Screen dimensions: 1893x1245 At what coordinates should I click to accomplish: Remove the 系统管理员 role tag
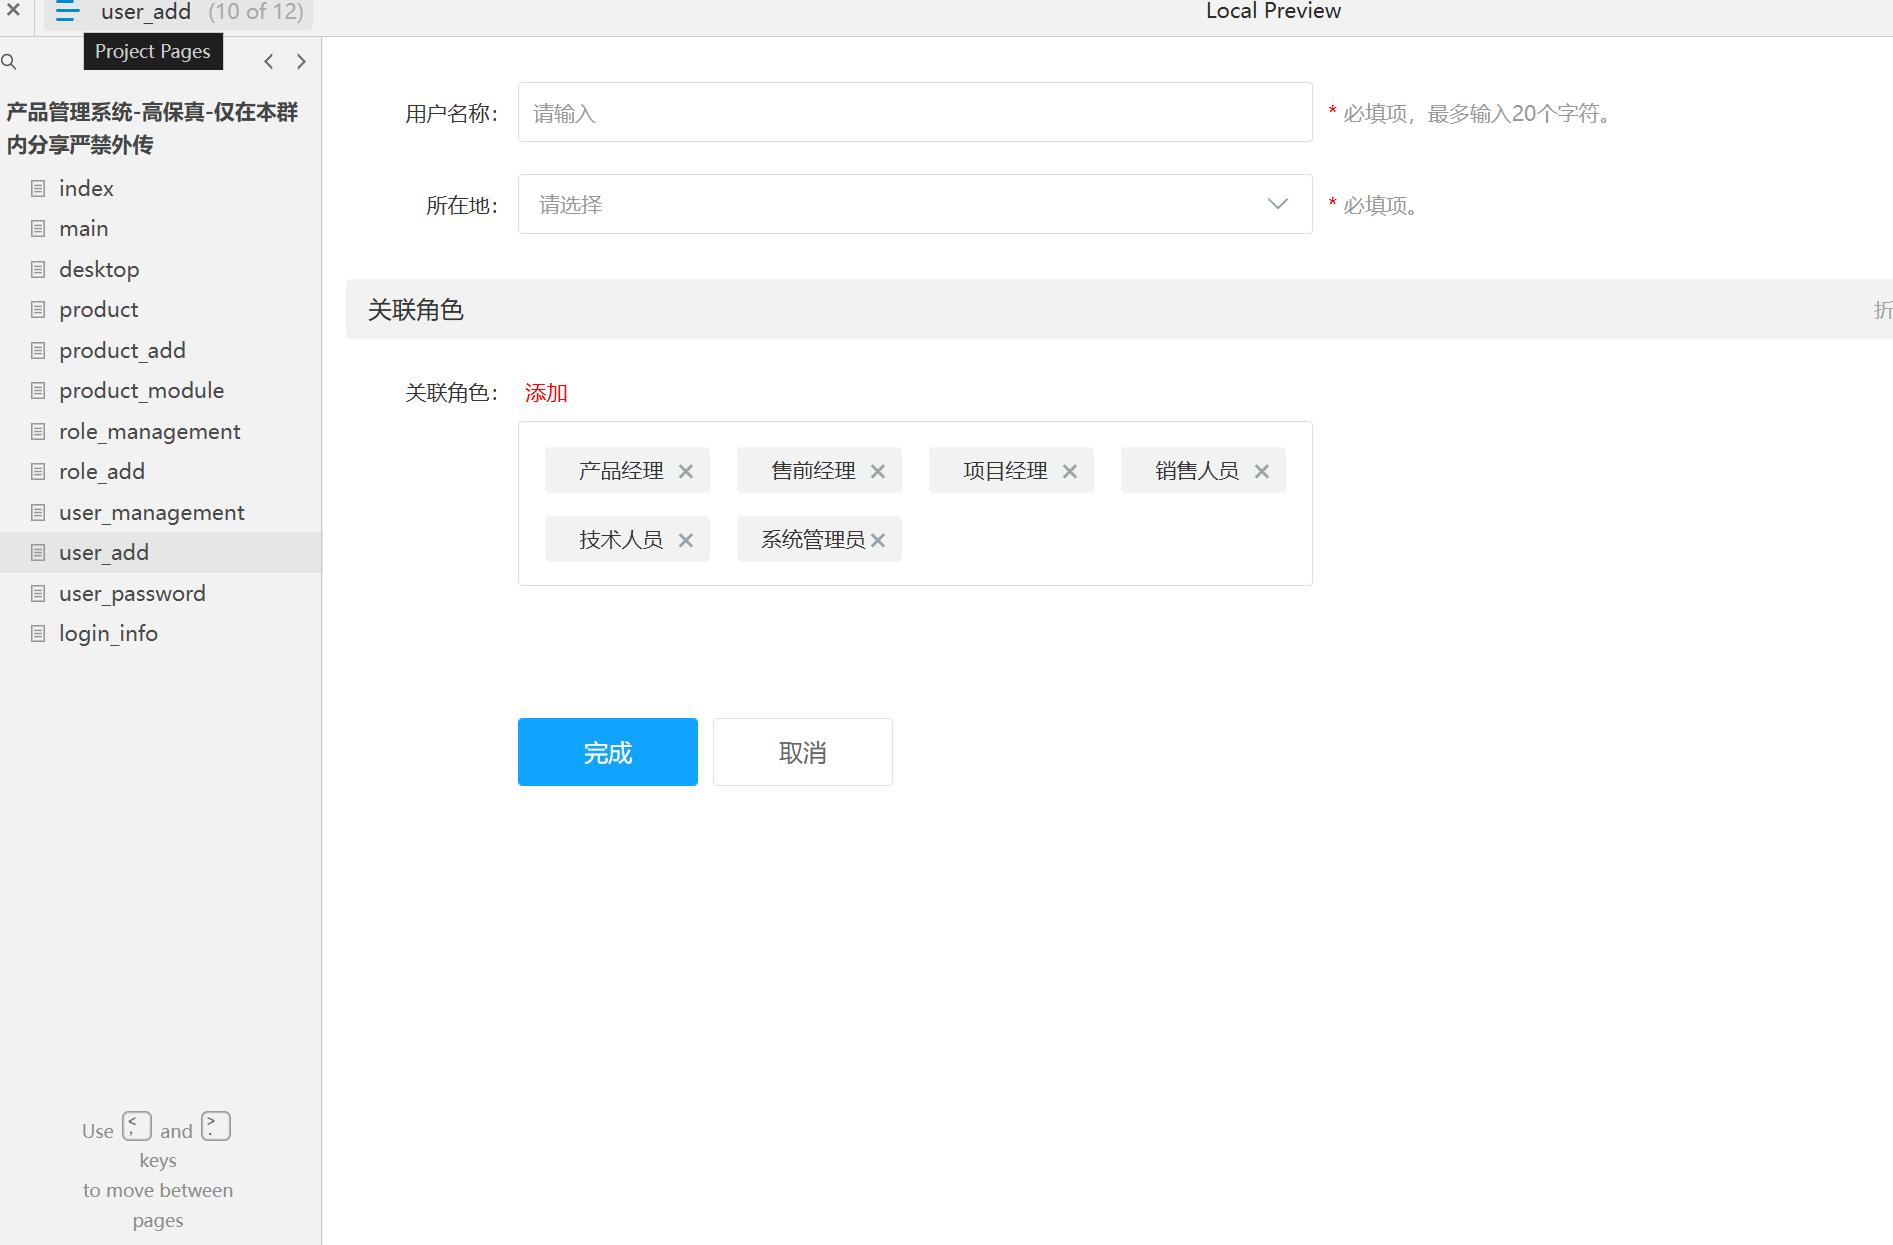pos(878,540)
